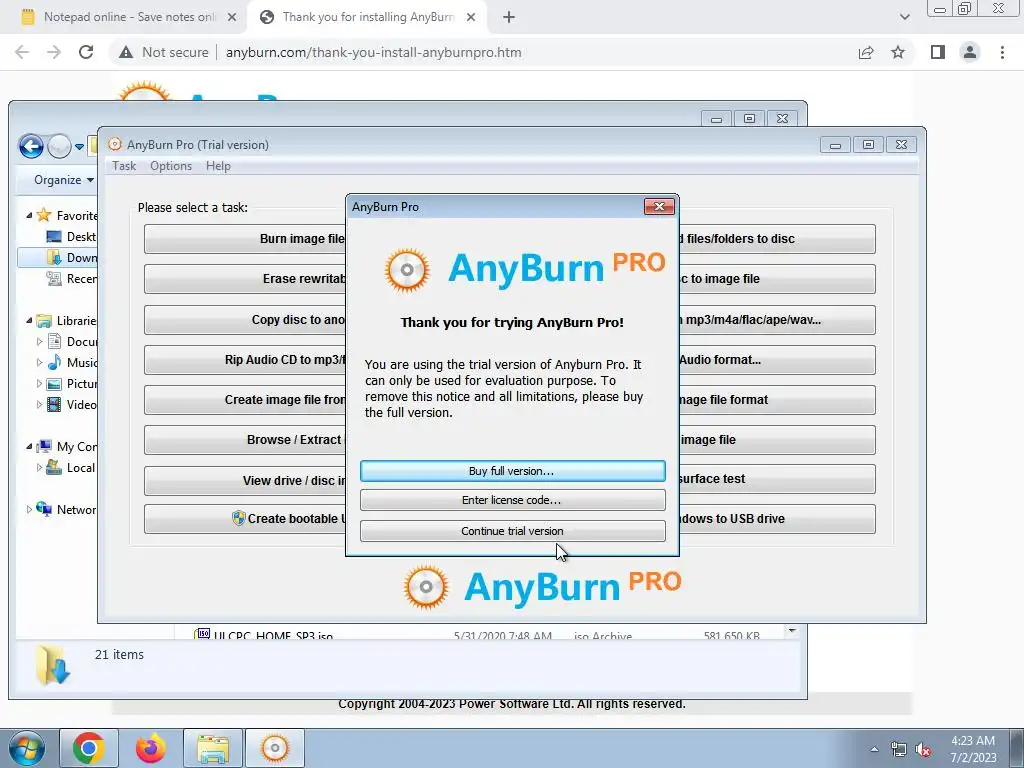Screen dimensions: 1024x768
Task: Open the Task menu in AnyBurn
Action: pyautogui.click(x=124, y=166)
